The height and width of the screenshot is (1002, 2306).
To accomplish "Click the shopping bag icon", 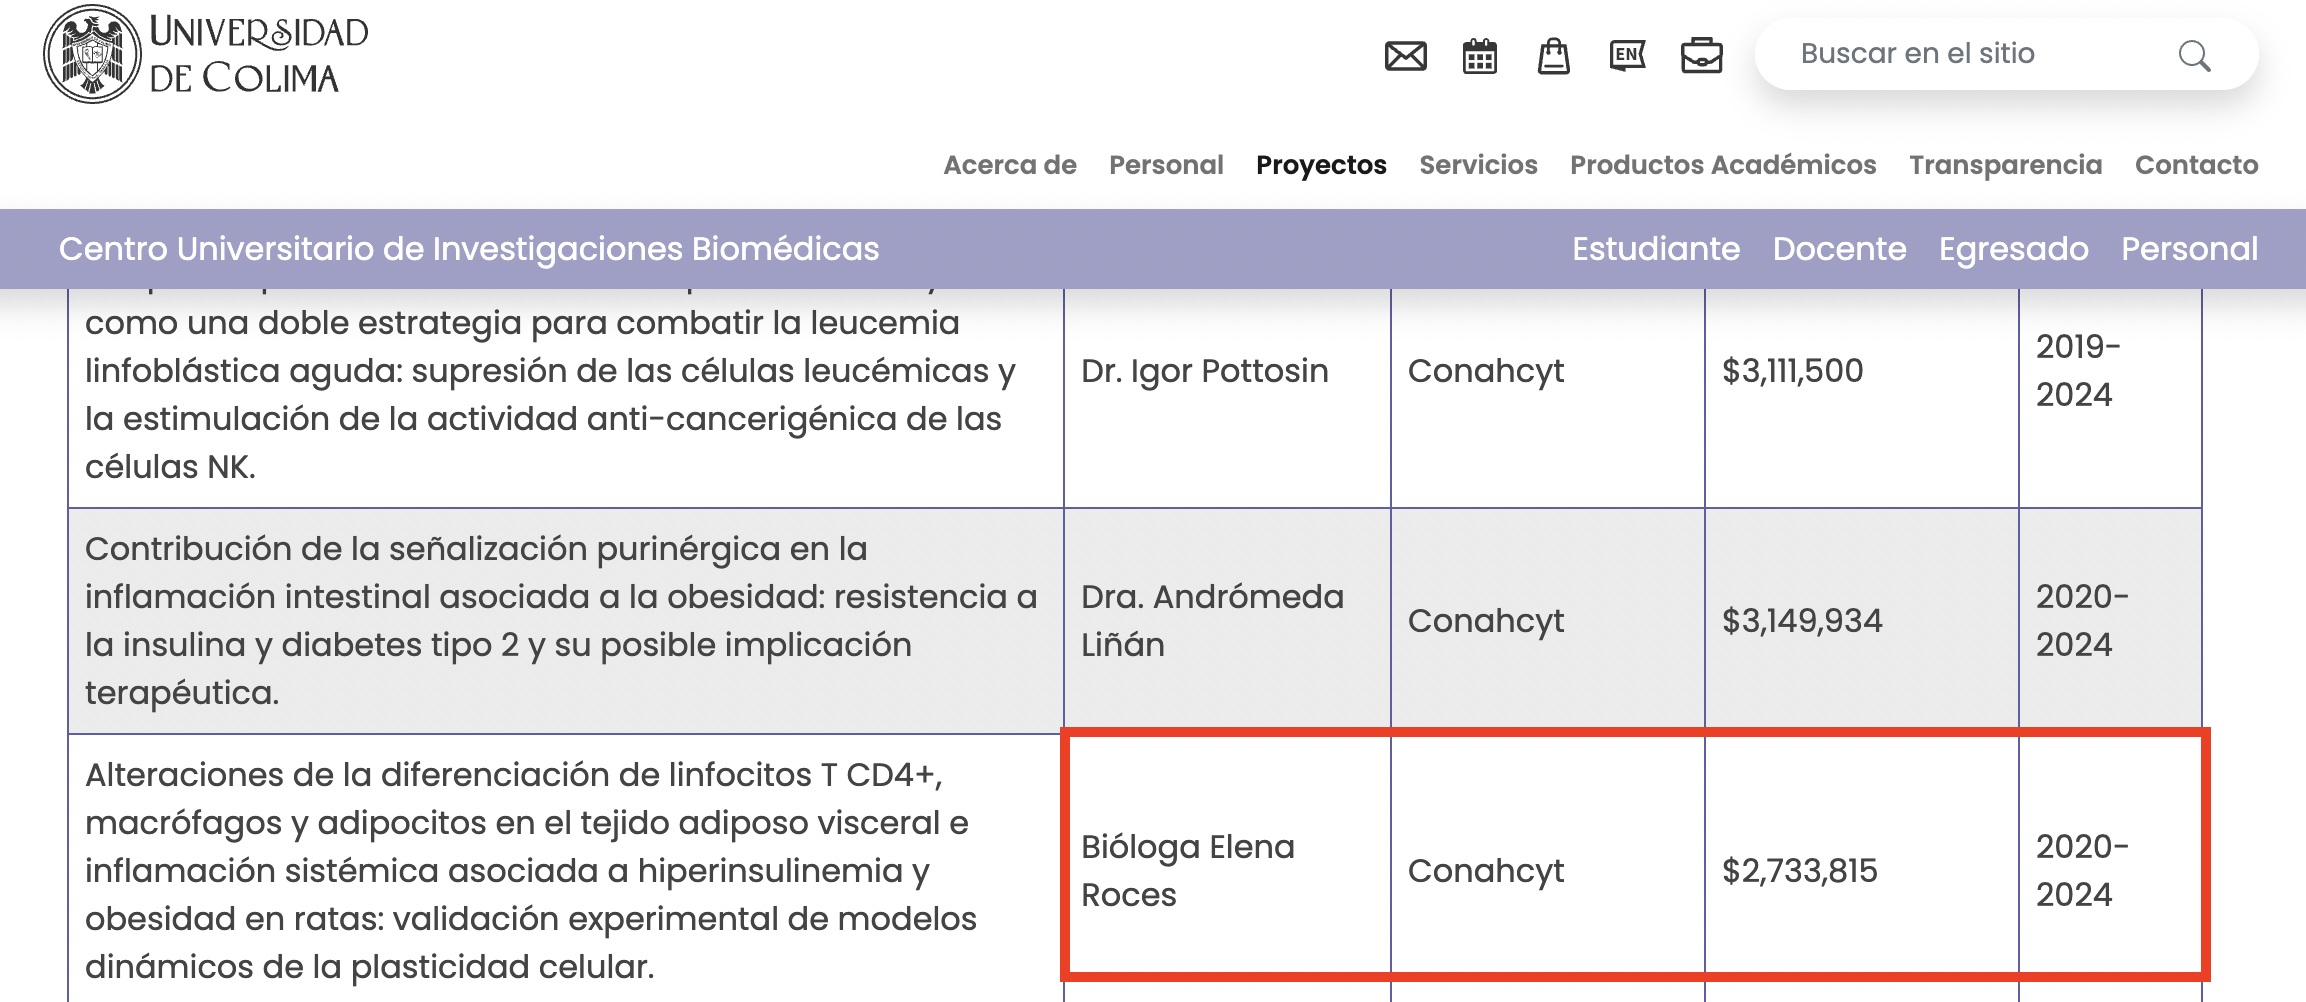I will 1553,56.
